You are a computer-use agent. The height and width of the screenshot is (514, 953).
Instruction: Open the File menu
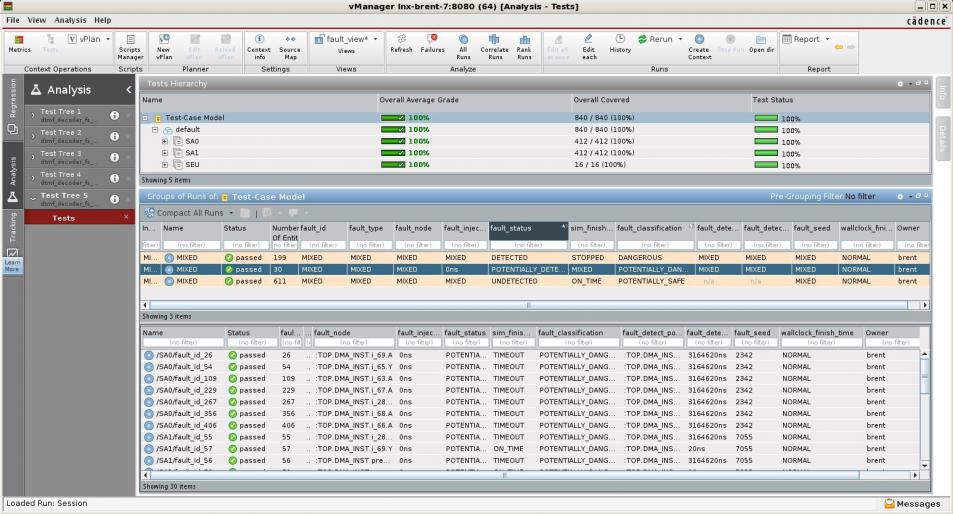click(x=13, y=20)
